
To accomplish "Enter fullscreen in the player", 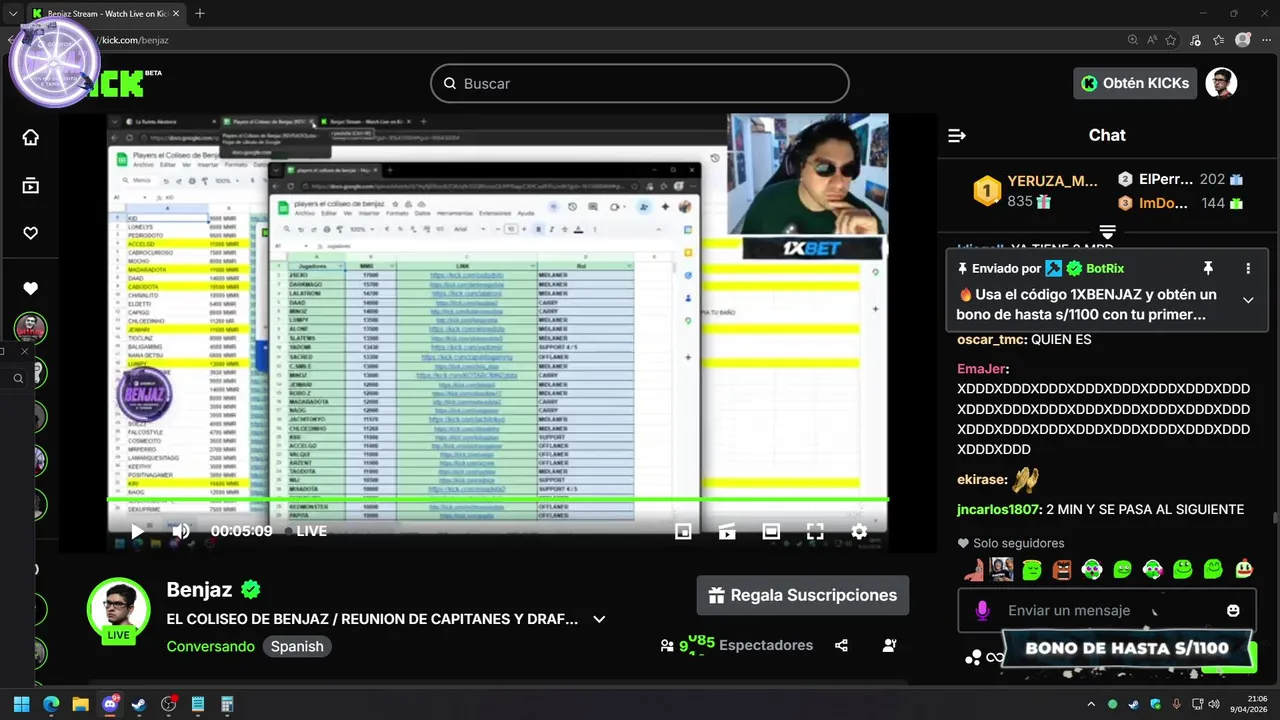I will (x=815, y=531).
